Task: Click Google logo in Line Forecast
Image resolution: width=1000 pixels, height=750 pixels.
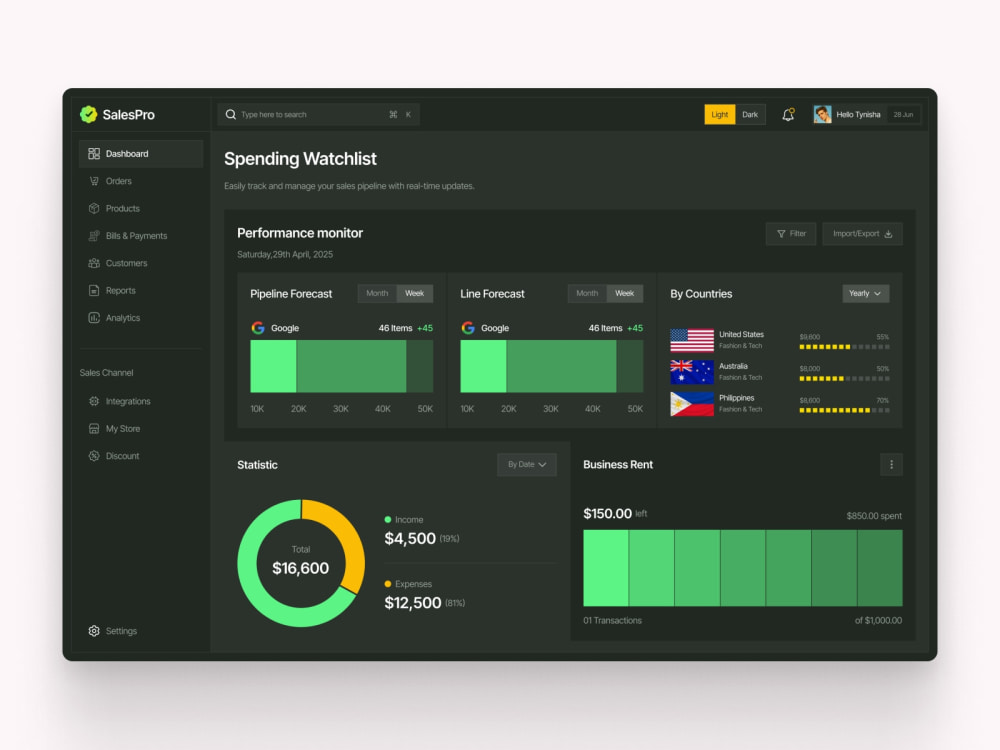Action: pyautogui.click(x=468, y=328)
